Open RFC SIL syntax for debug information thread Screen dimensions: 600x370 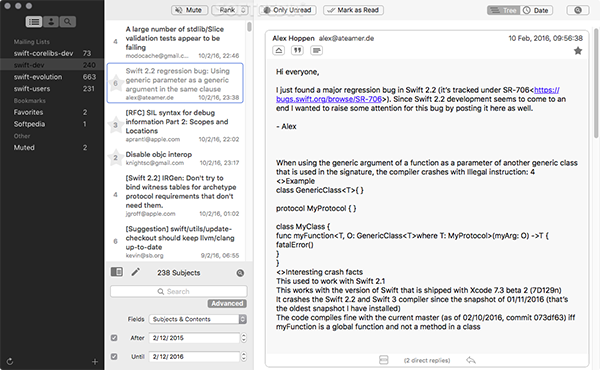click(175, 126)
